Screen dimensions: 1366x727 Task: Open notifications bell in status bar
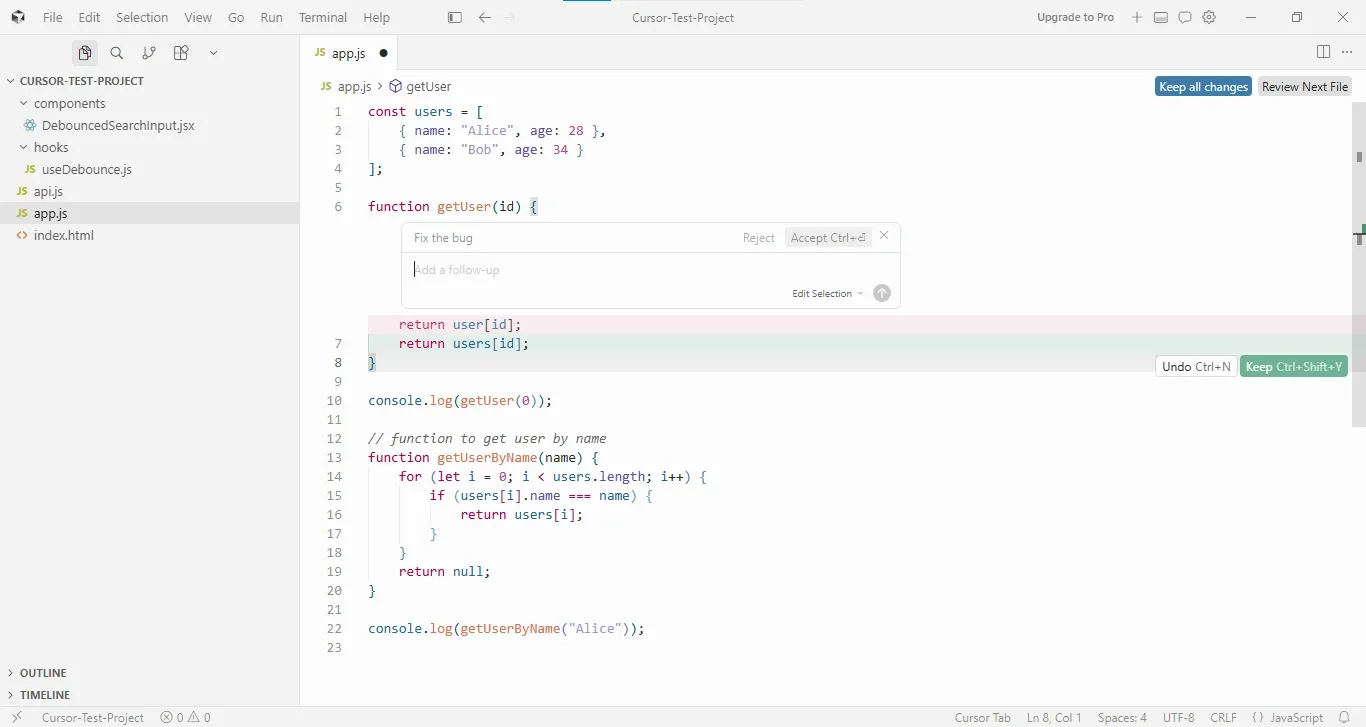click(1344, 717)
